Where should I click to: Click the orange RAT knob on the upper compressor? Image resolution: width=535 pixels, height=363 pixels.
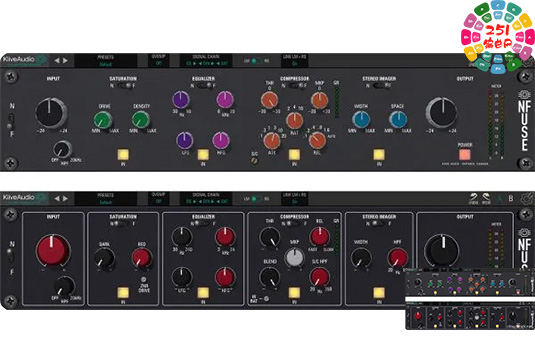point(294,120)
